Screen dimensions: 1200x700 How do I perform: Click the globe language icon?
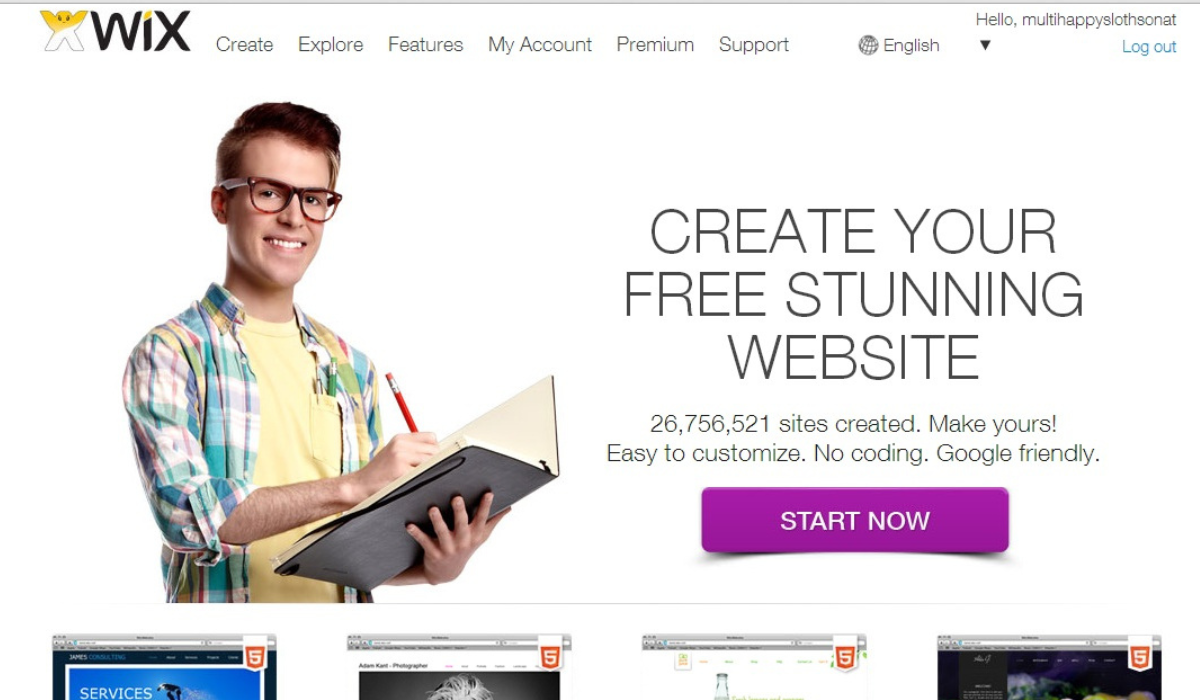click(868, 45)
